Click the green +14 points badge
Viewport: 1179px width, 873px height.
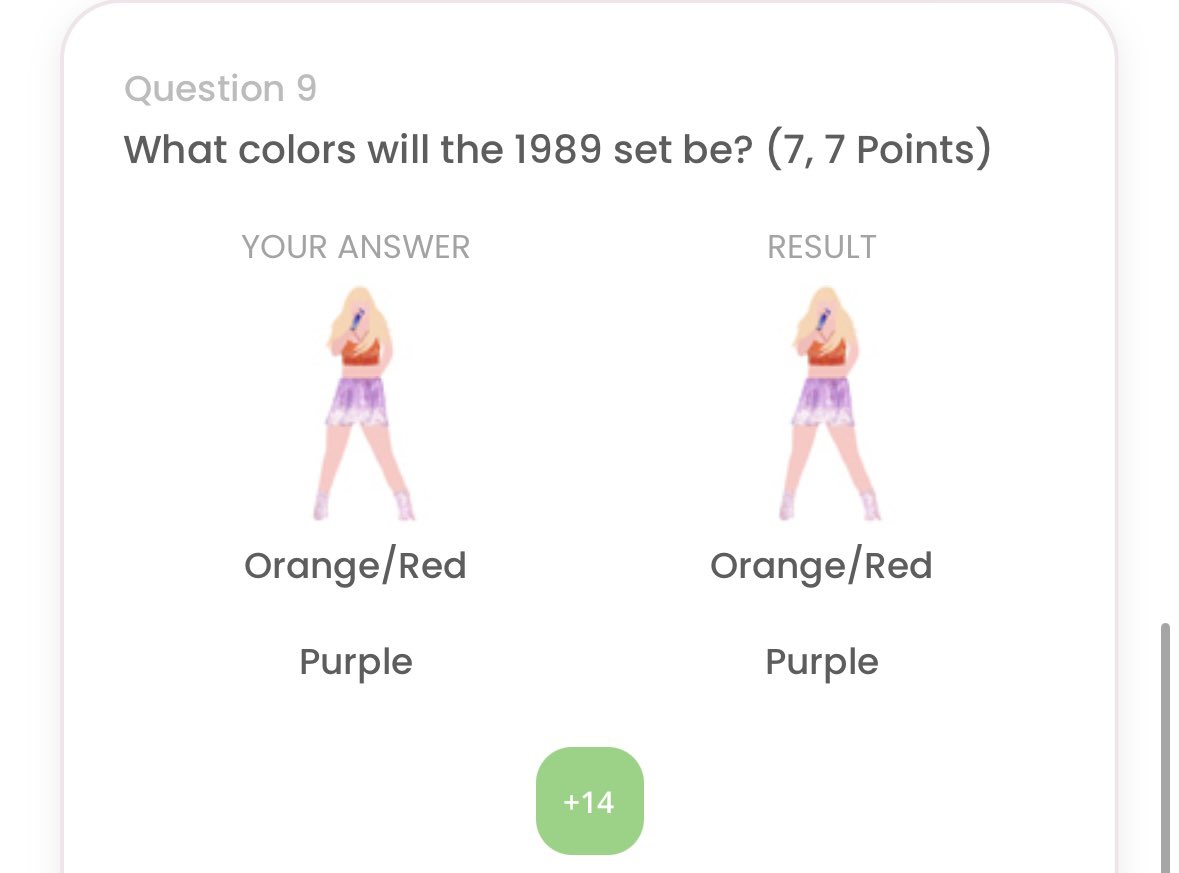point(590,802)
